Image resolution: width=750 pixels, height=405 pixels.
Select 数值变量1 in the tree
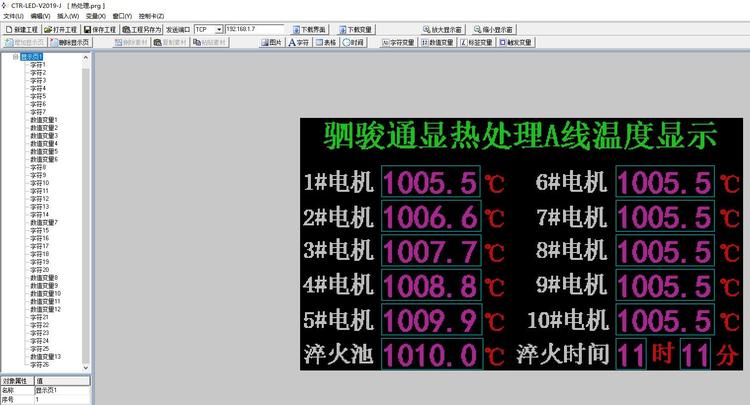pyautogui.click(x=44, y=120)
